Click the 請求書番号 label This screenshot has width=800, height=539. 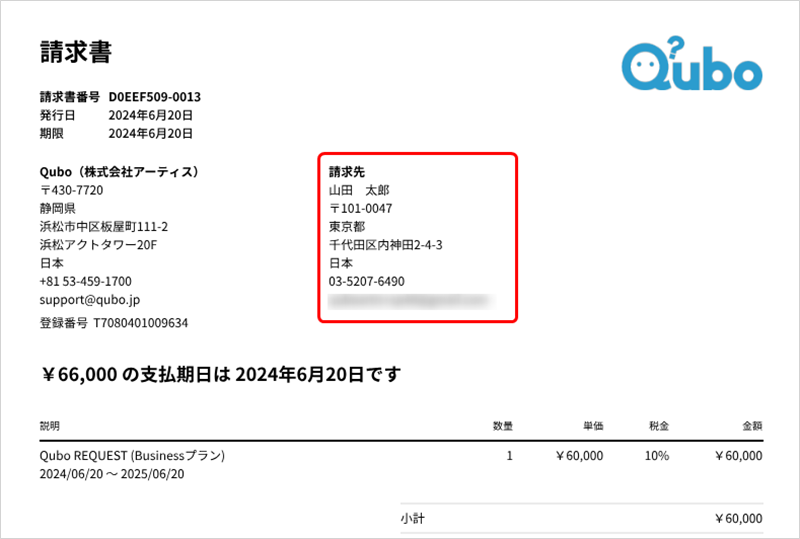pos(70,97)
